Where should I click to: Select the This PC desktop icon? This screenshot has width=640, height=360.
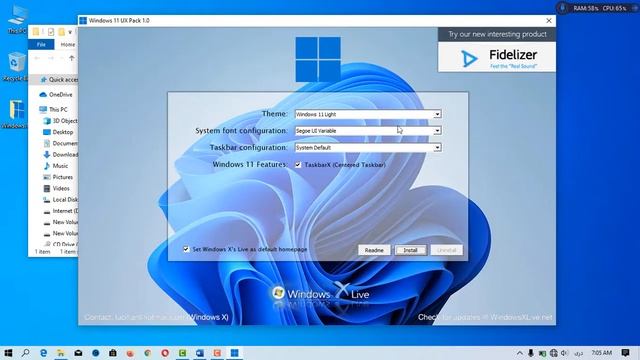point(17,20)
